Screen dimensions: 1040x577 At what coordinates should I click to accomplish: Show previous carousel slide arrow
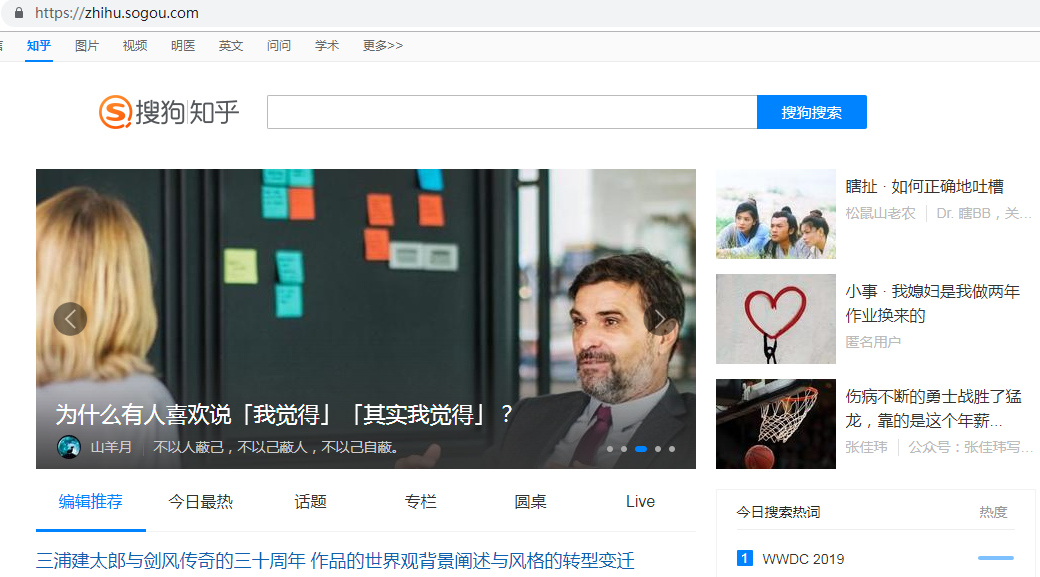point(70,319)
